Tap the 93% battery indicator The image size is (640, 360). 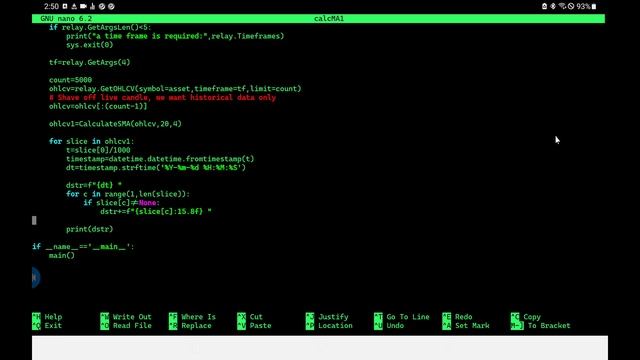(x=587, y=7)
